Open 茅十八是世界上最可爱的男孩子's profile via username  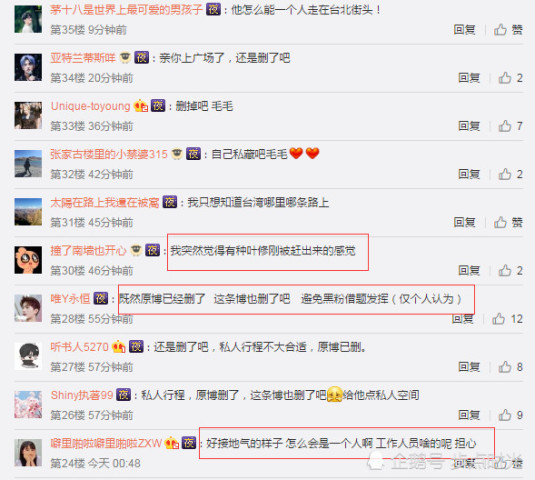(126, 10)
